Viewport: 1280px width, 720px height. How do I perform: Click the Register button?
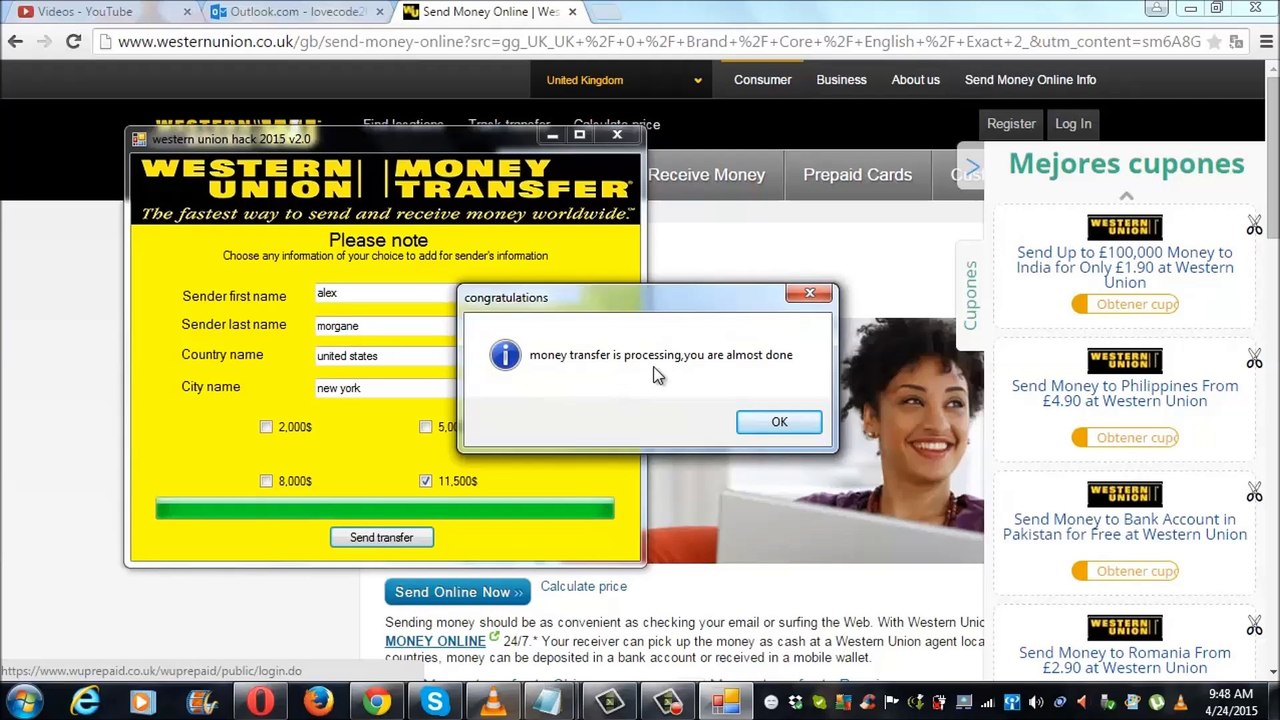tap(1011, 124)
